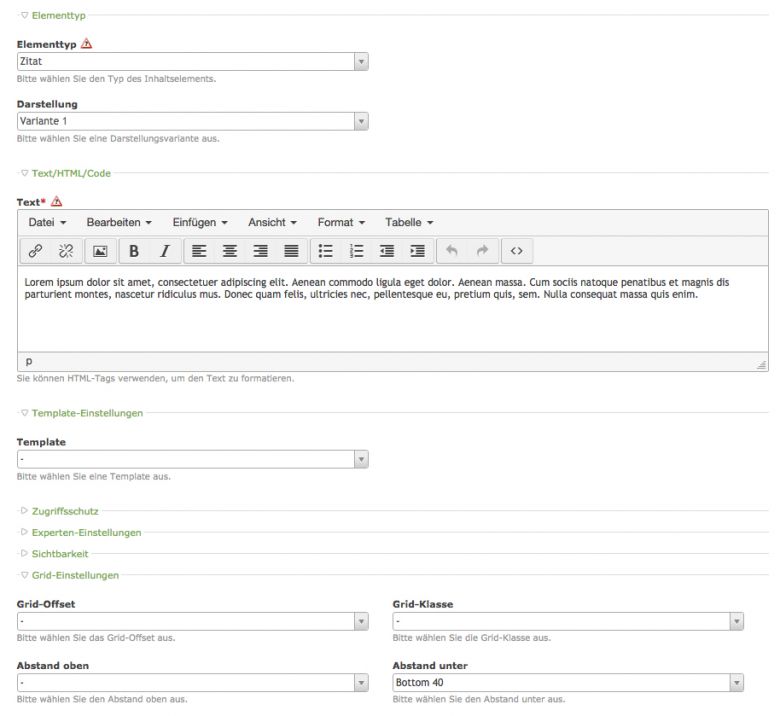
Task: Collapse the Grid-Einstellungen section
Action: (75, 575)
